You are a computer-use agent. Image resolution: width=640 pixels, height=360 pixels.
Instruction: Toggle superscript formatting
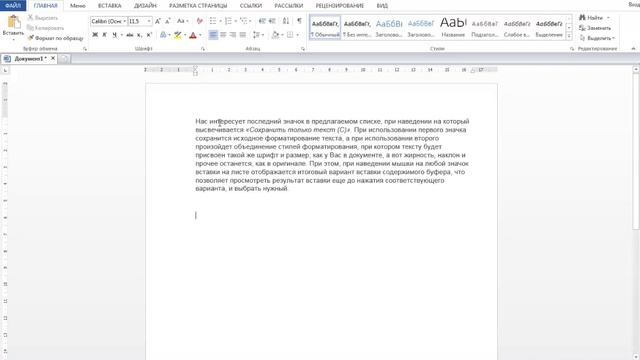pyautogui.click(x=149, y=35)
